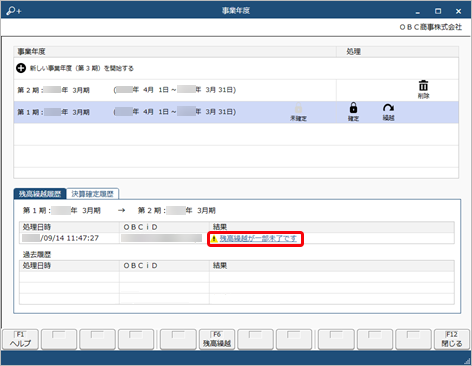Click the 未確定 unlocked icon in 第1期 row

click(298, 112)
